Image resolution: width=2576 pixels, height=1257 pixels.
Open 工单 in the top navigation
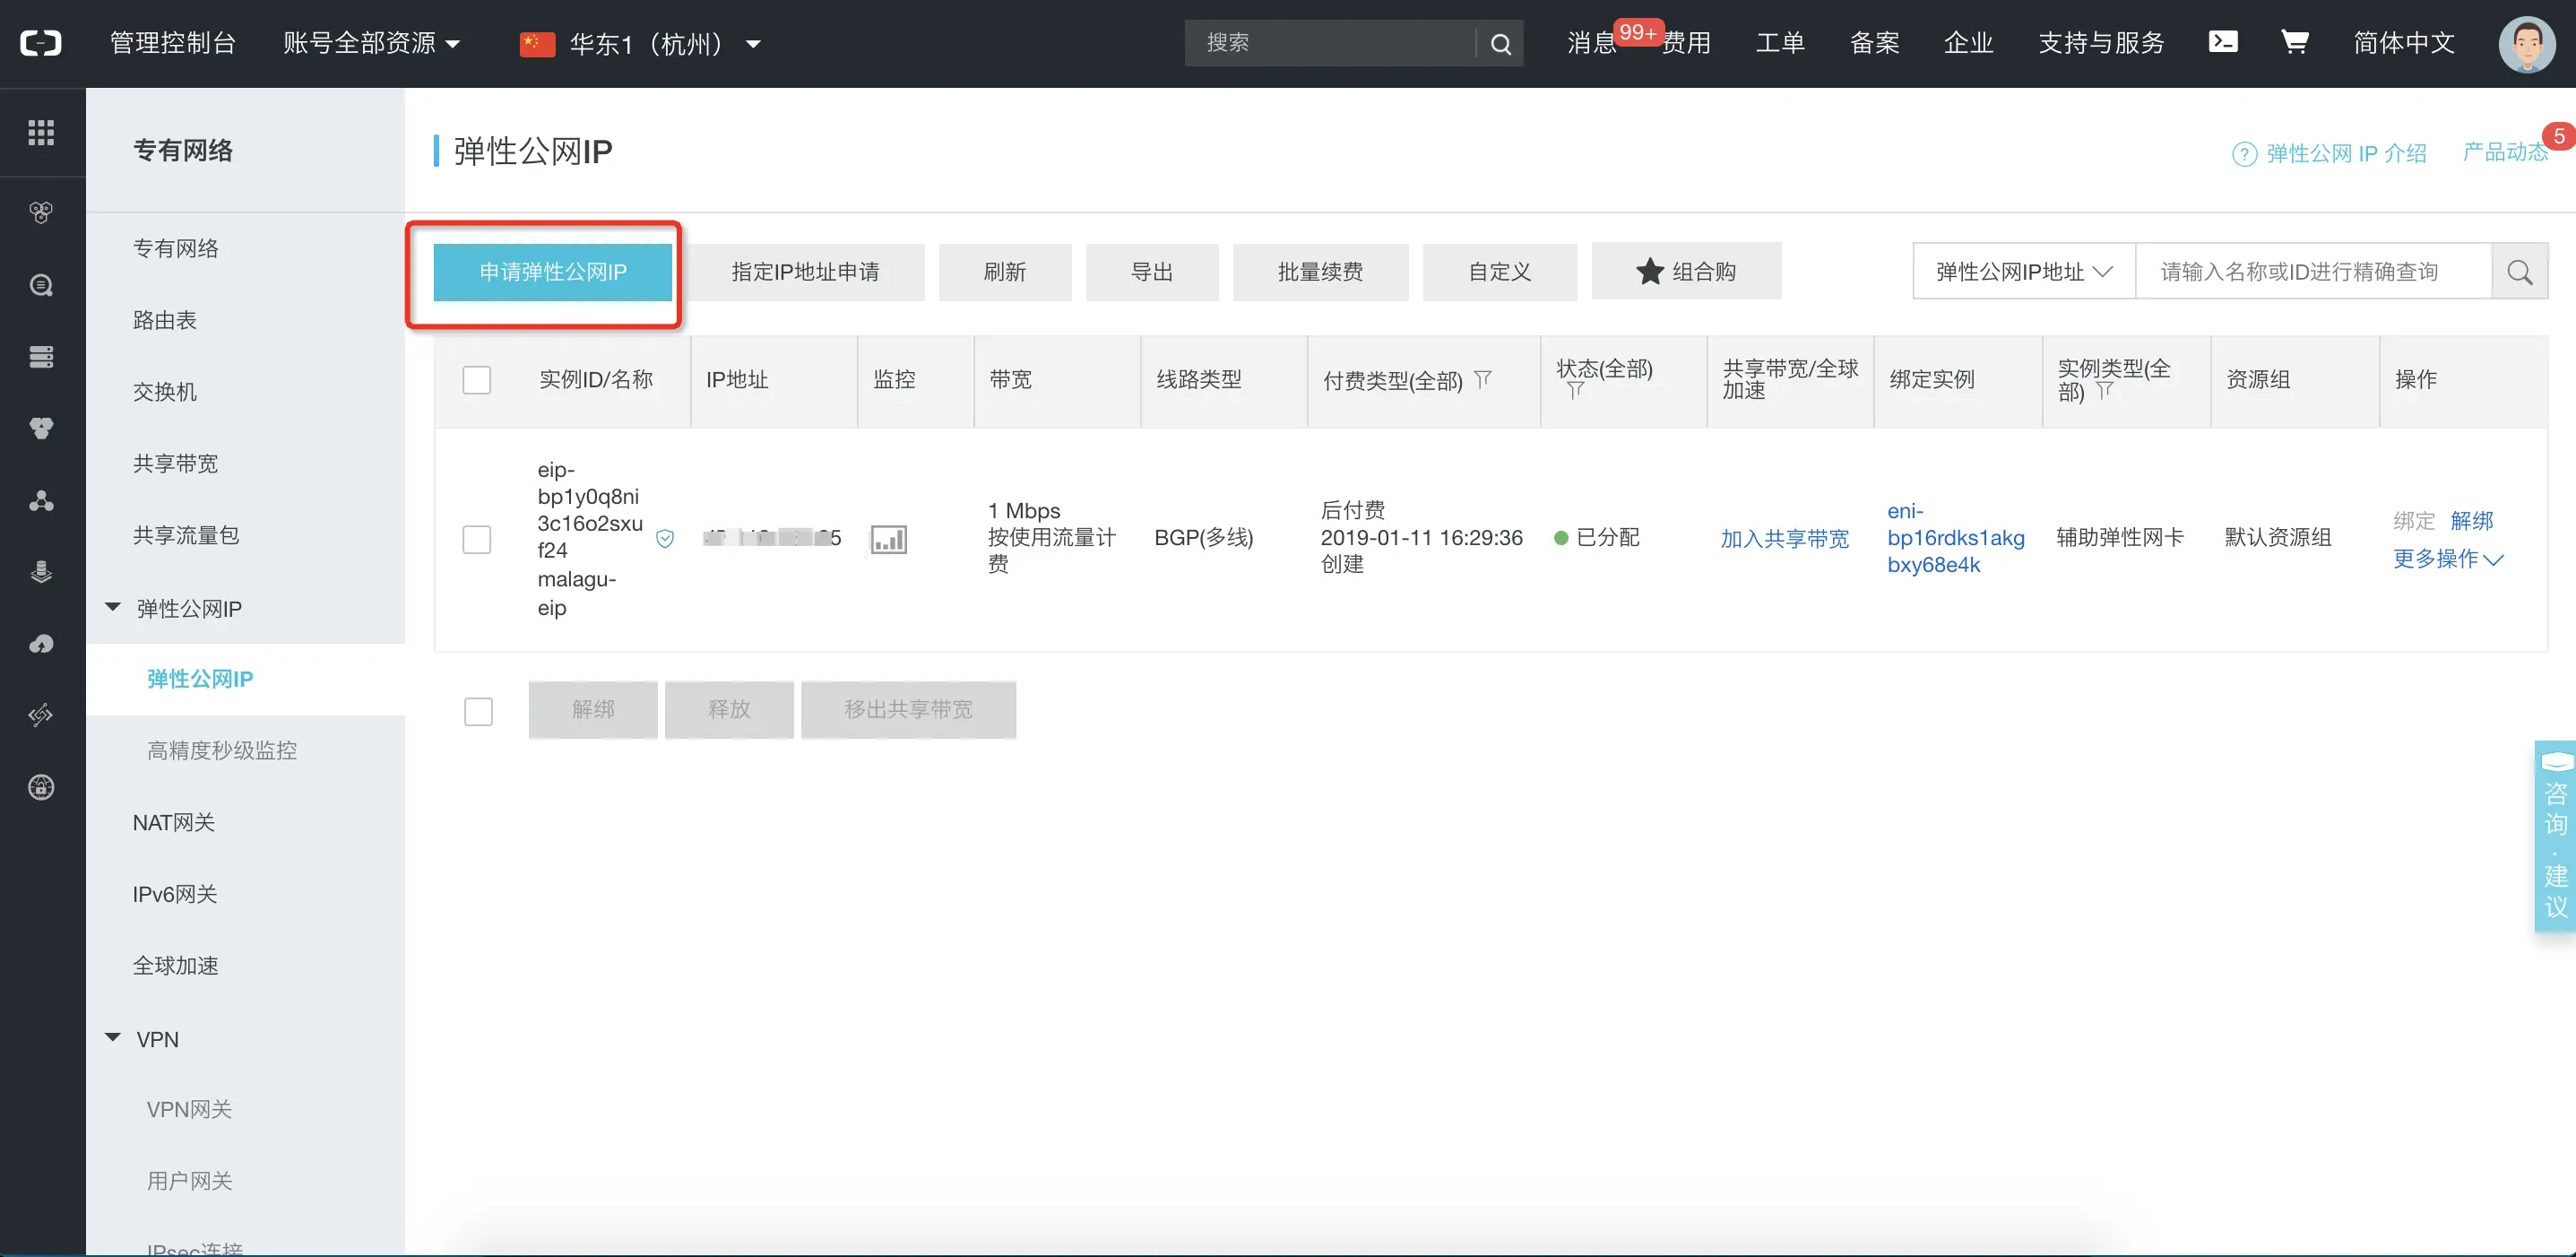(1780, 43)
